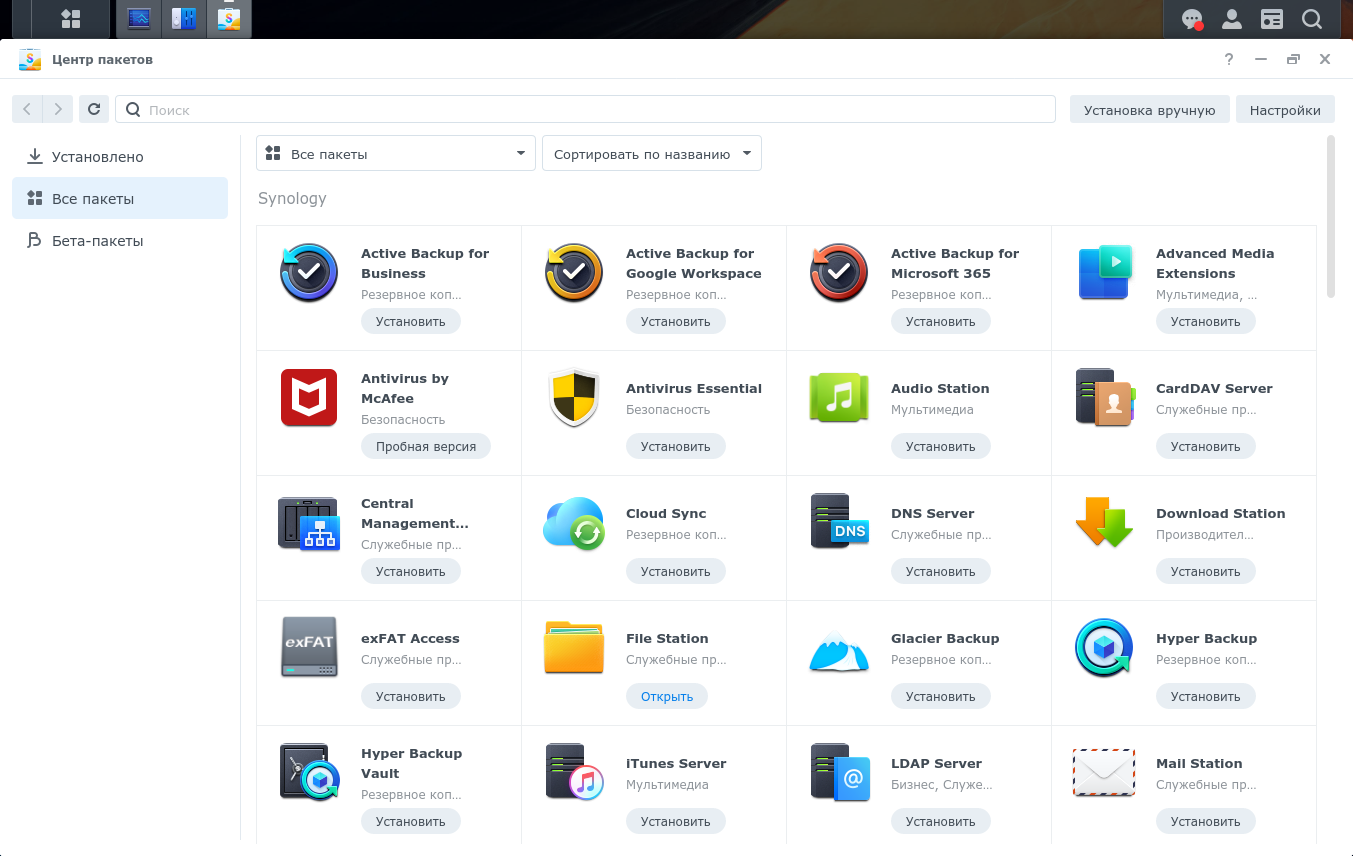The height and width of the screenshot is (856, 1353).
Task: Select the exFAT Access drive icon
Action: (x=309, y=647)
